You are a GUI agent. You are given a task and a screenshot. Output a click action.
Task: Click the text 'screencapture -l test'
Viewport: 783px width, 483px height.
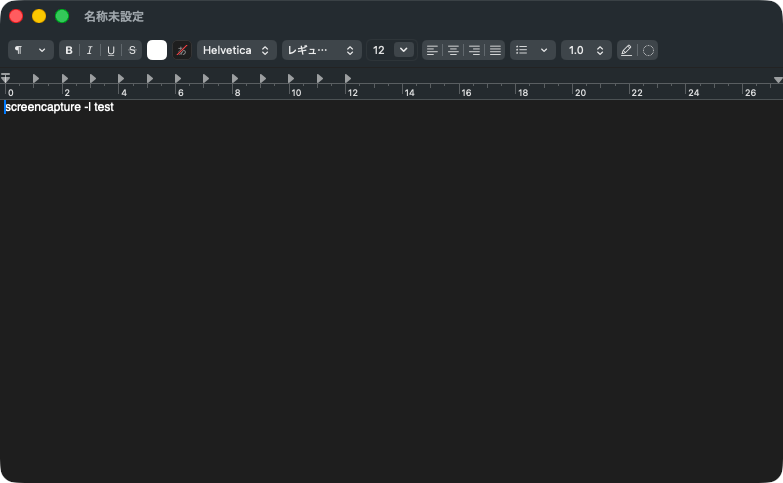pyautogui.click(x=59, y=107)
